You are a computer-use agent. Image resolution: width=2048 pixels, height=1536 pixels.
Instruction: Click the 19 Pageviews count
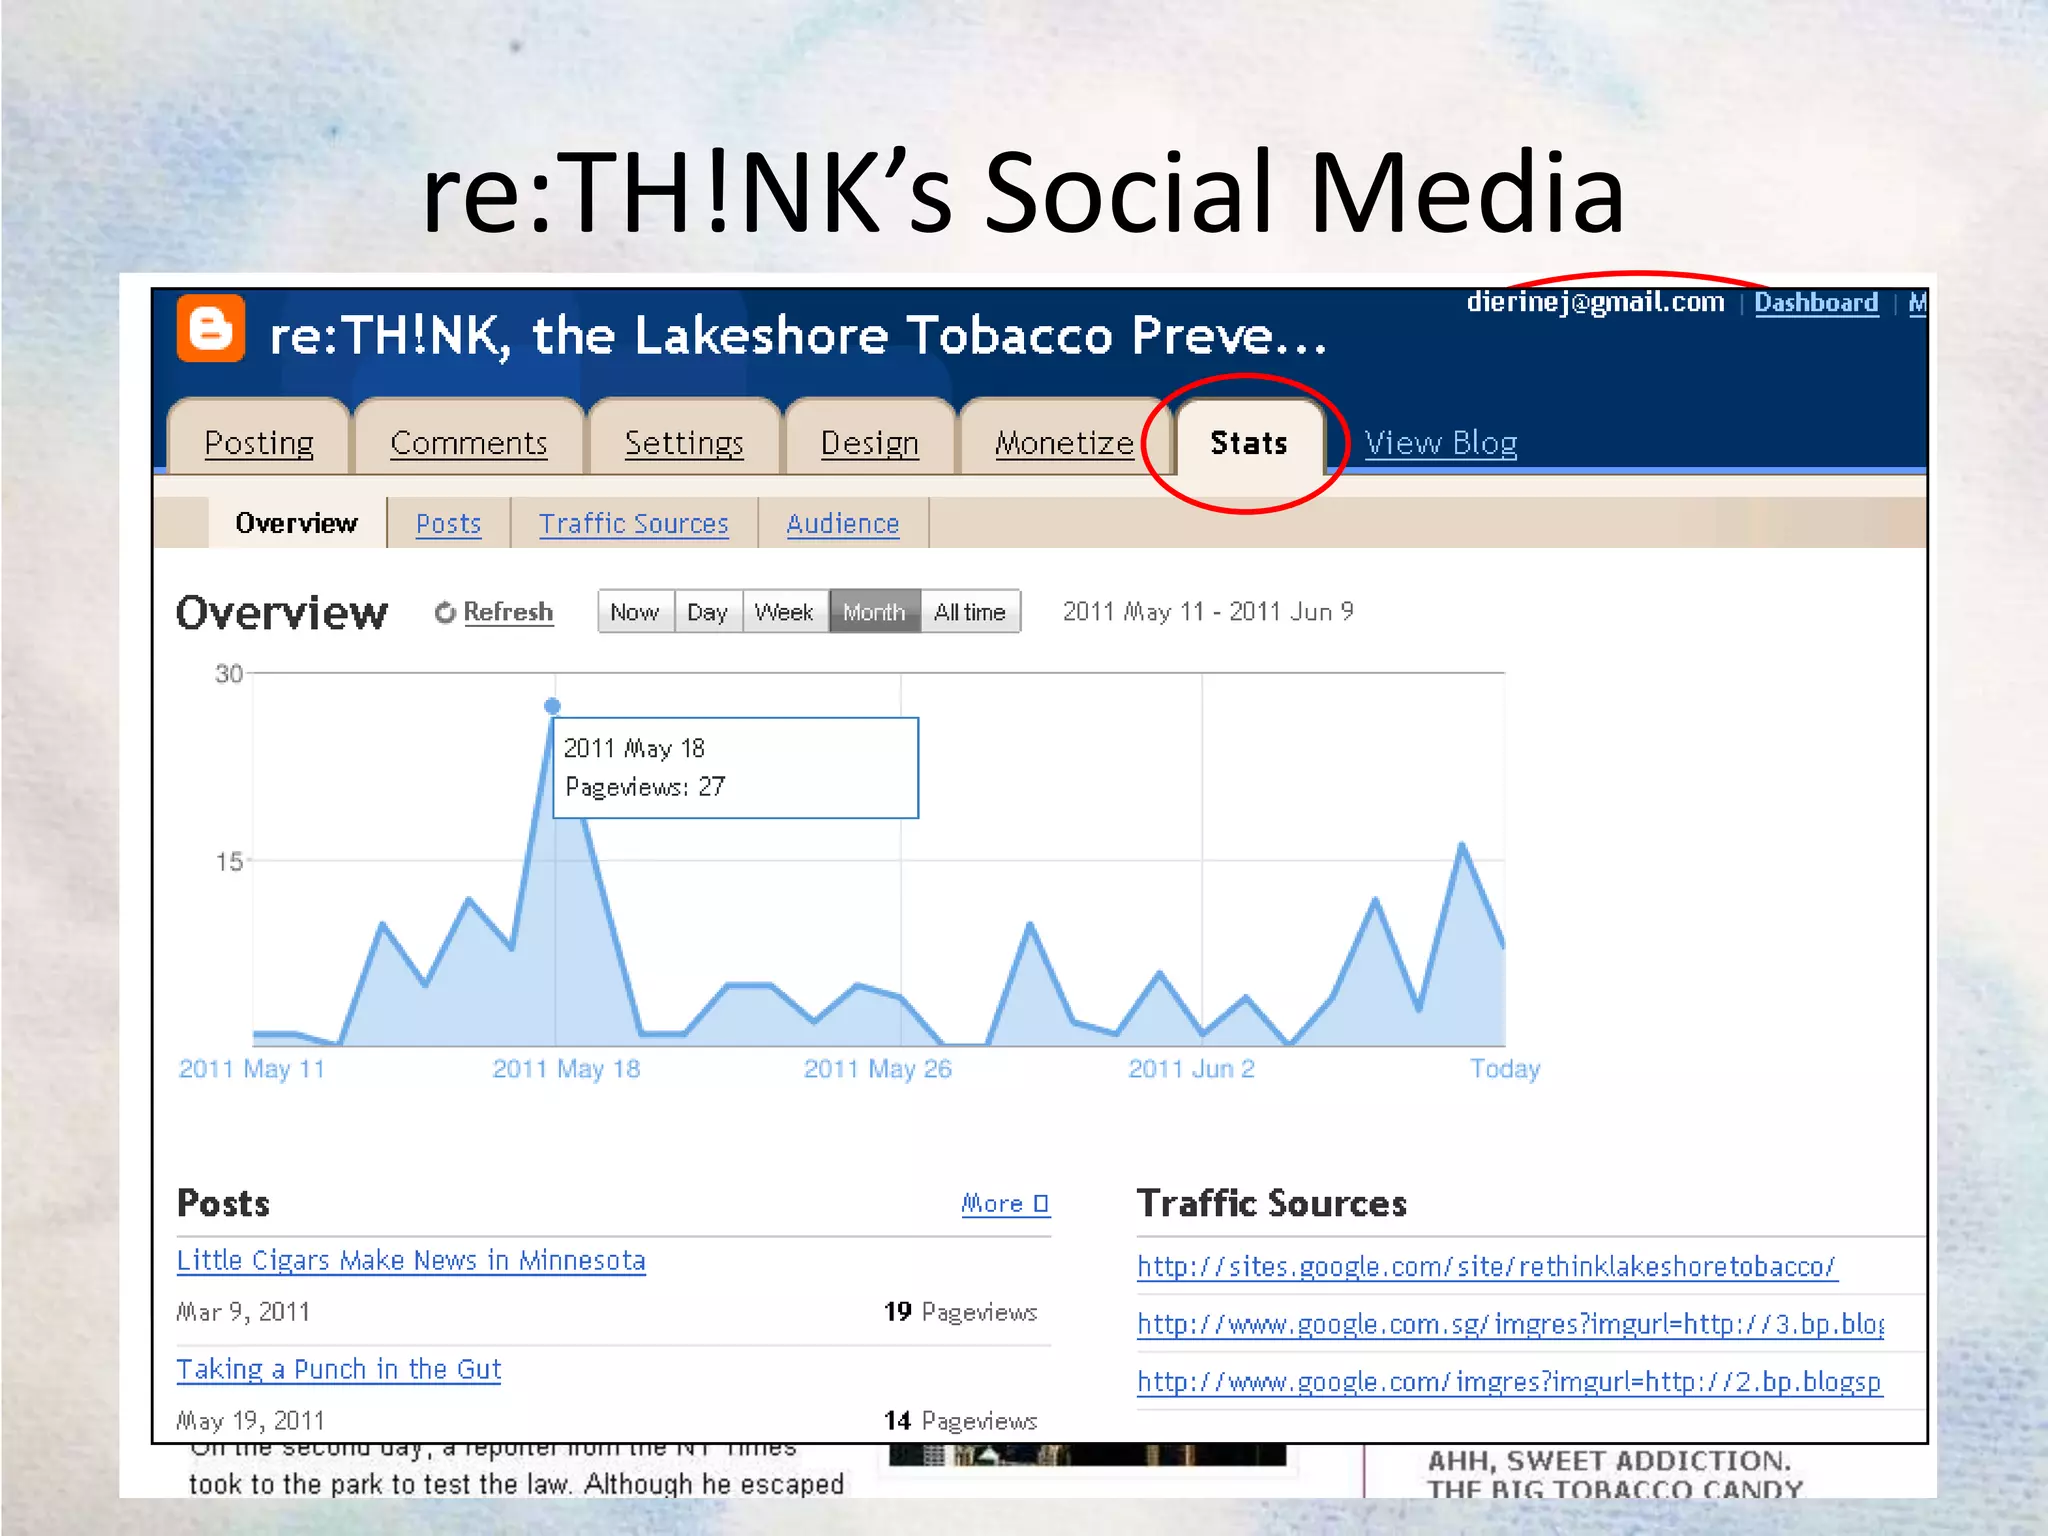pos(960,1312)
